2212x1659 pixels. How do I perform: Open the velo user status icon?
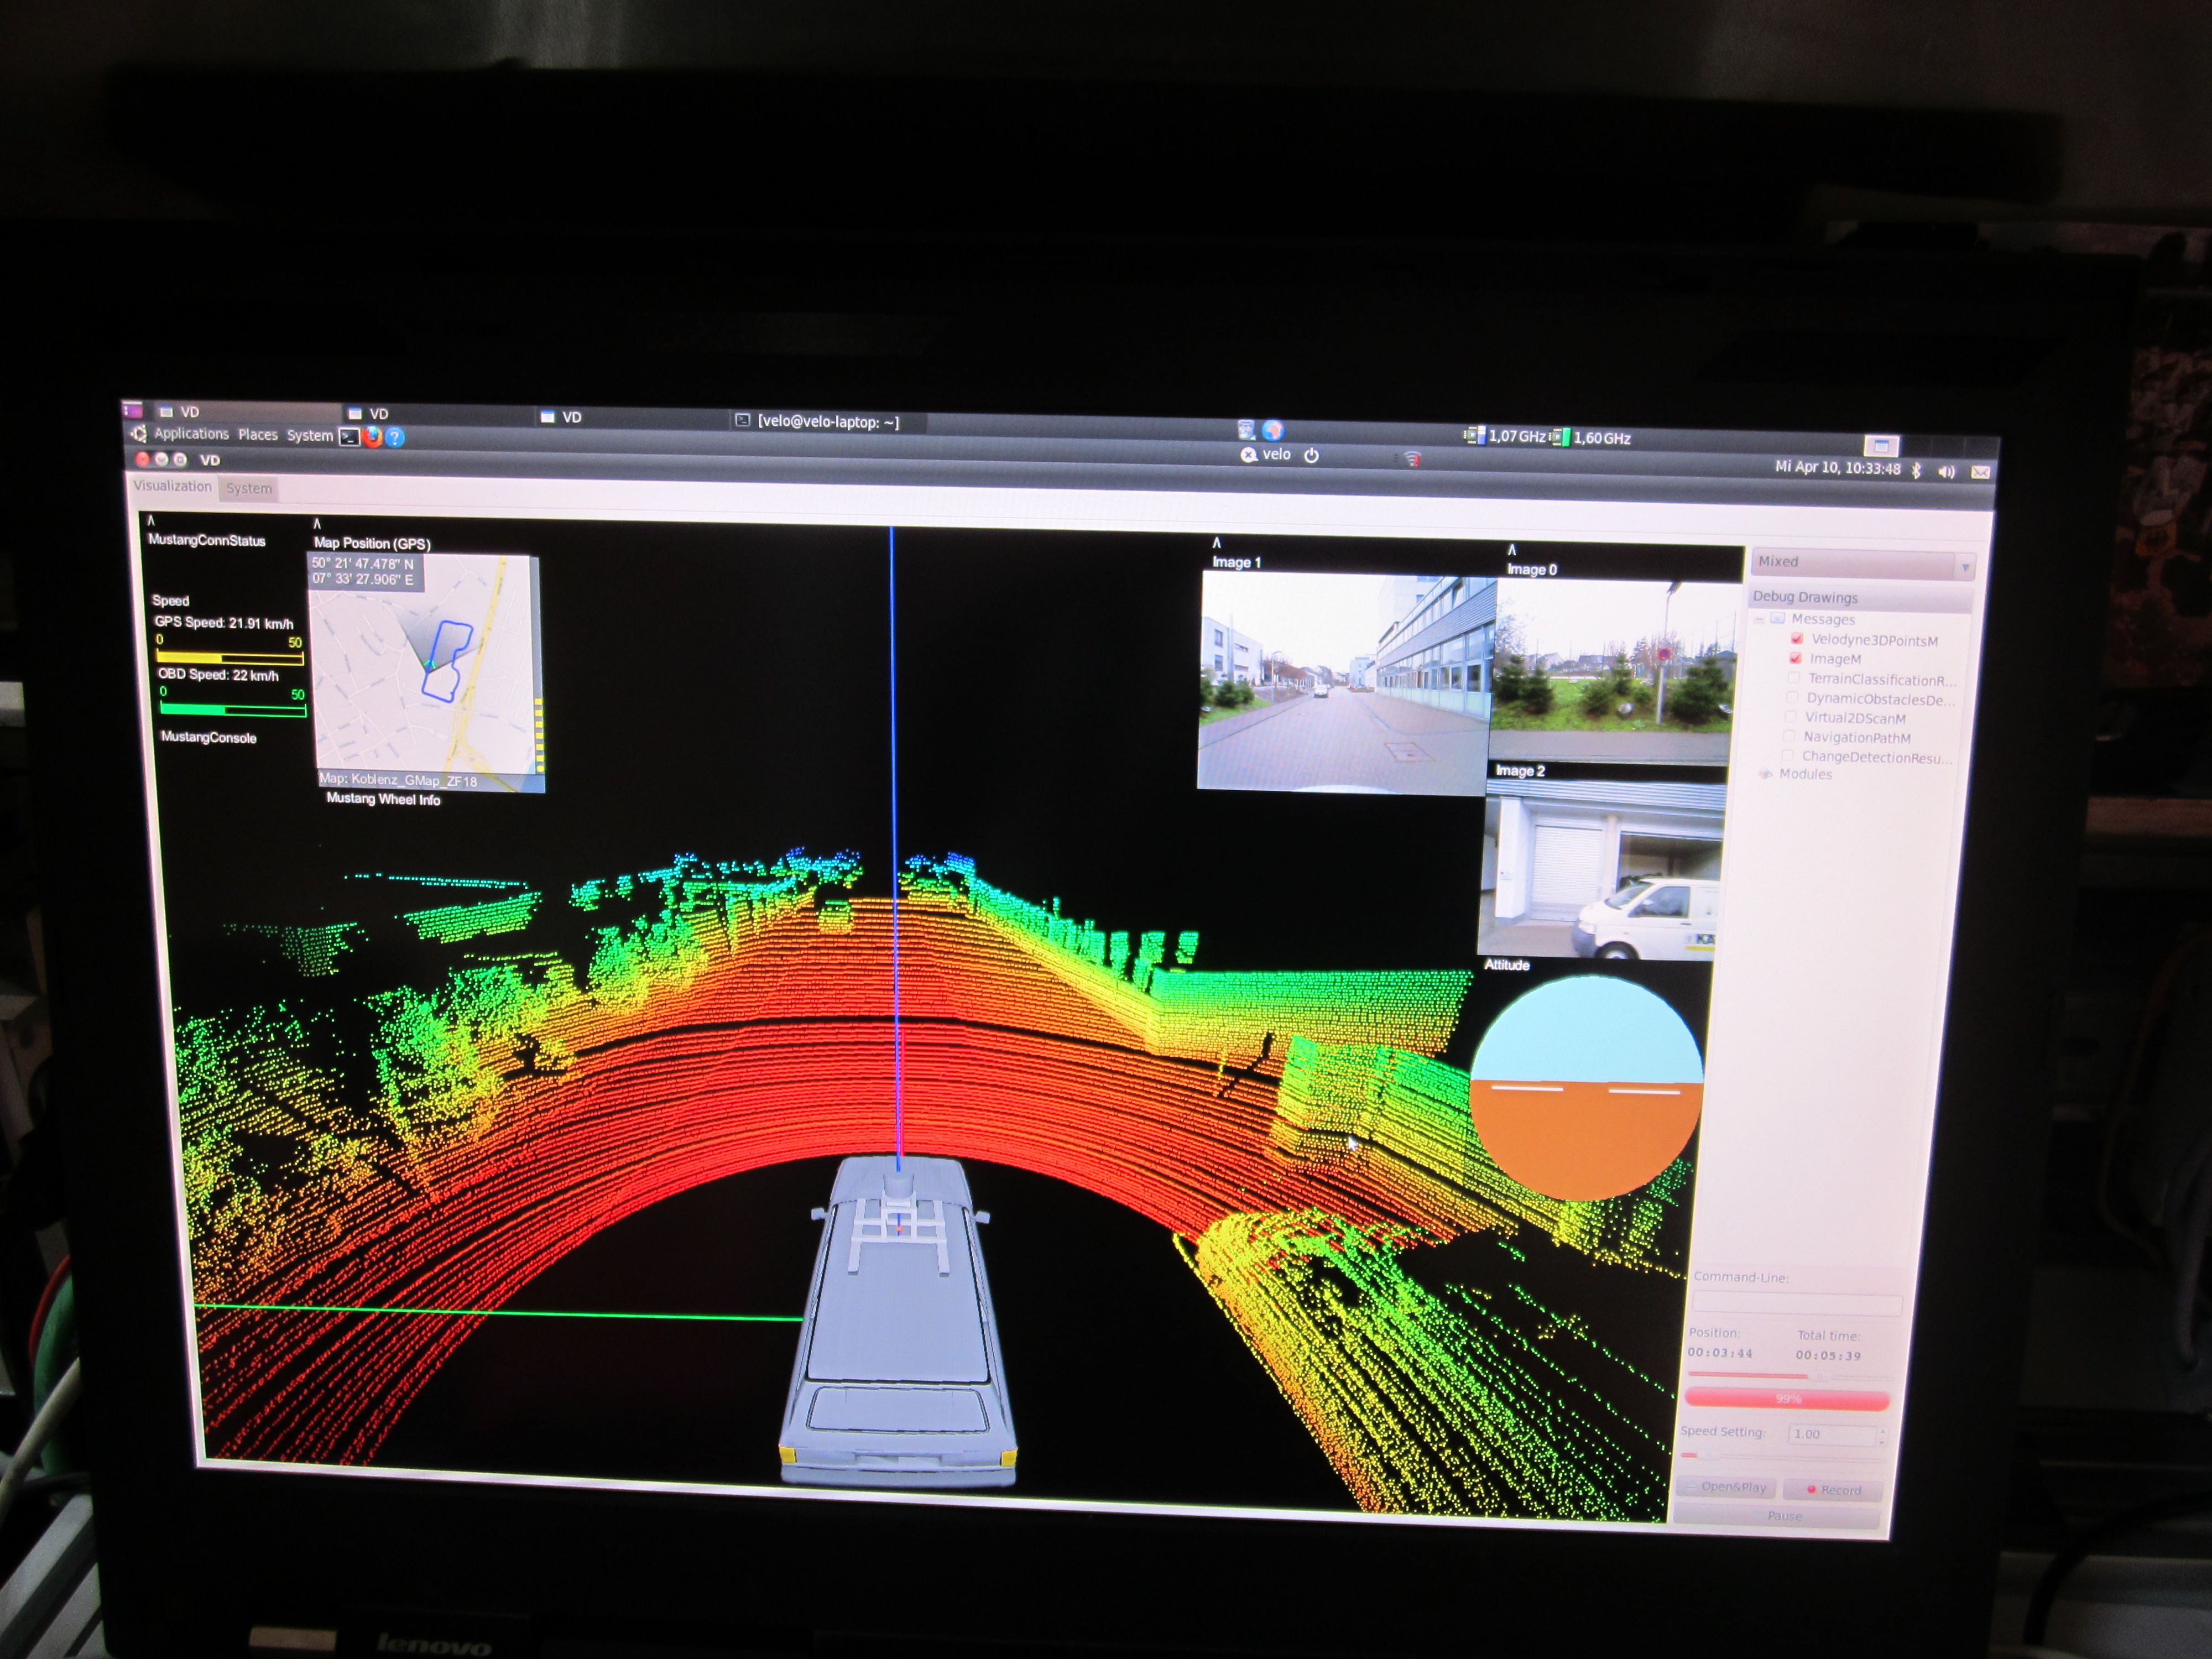point(1266,455)
